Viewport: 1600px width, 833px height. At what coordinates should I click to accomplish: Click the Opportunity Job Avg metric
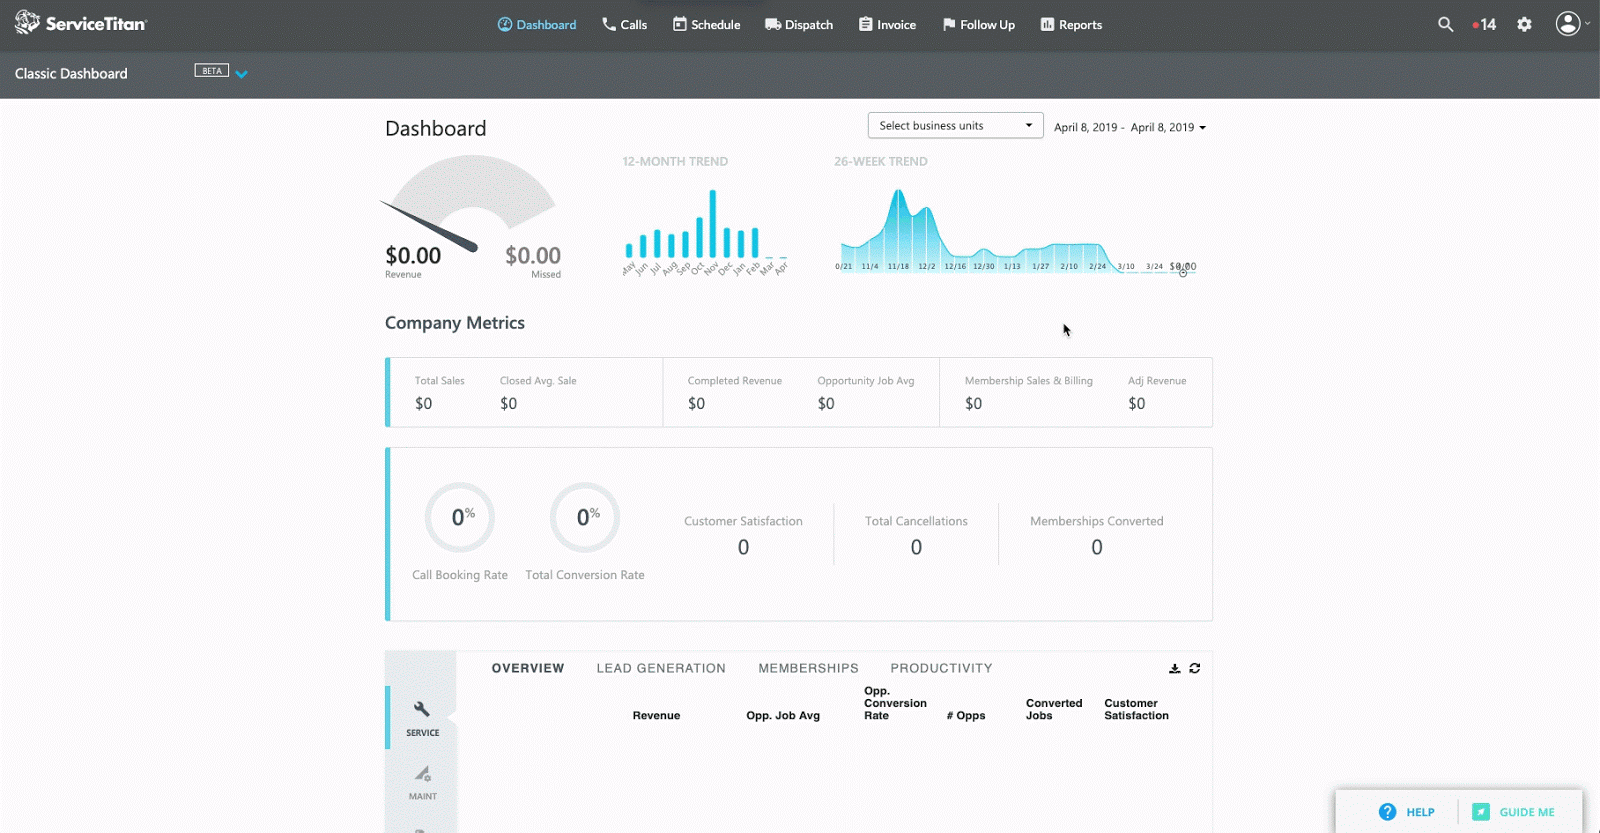866,393
